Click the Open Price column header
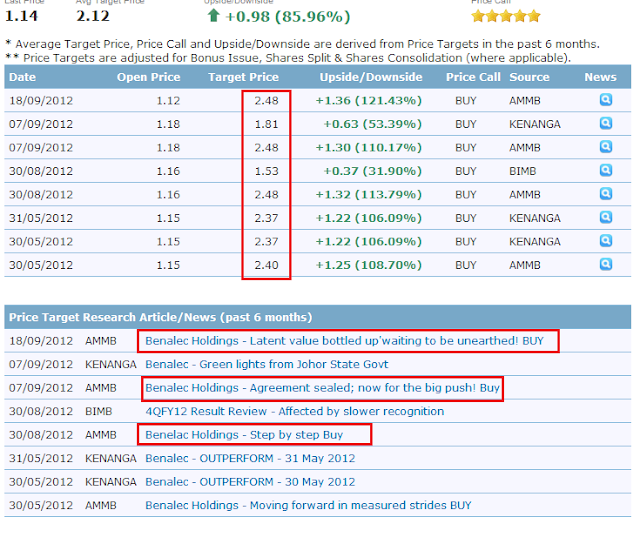 [149, 77]
